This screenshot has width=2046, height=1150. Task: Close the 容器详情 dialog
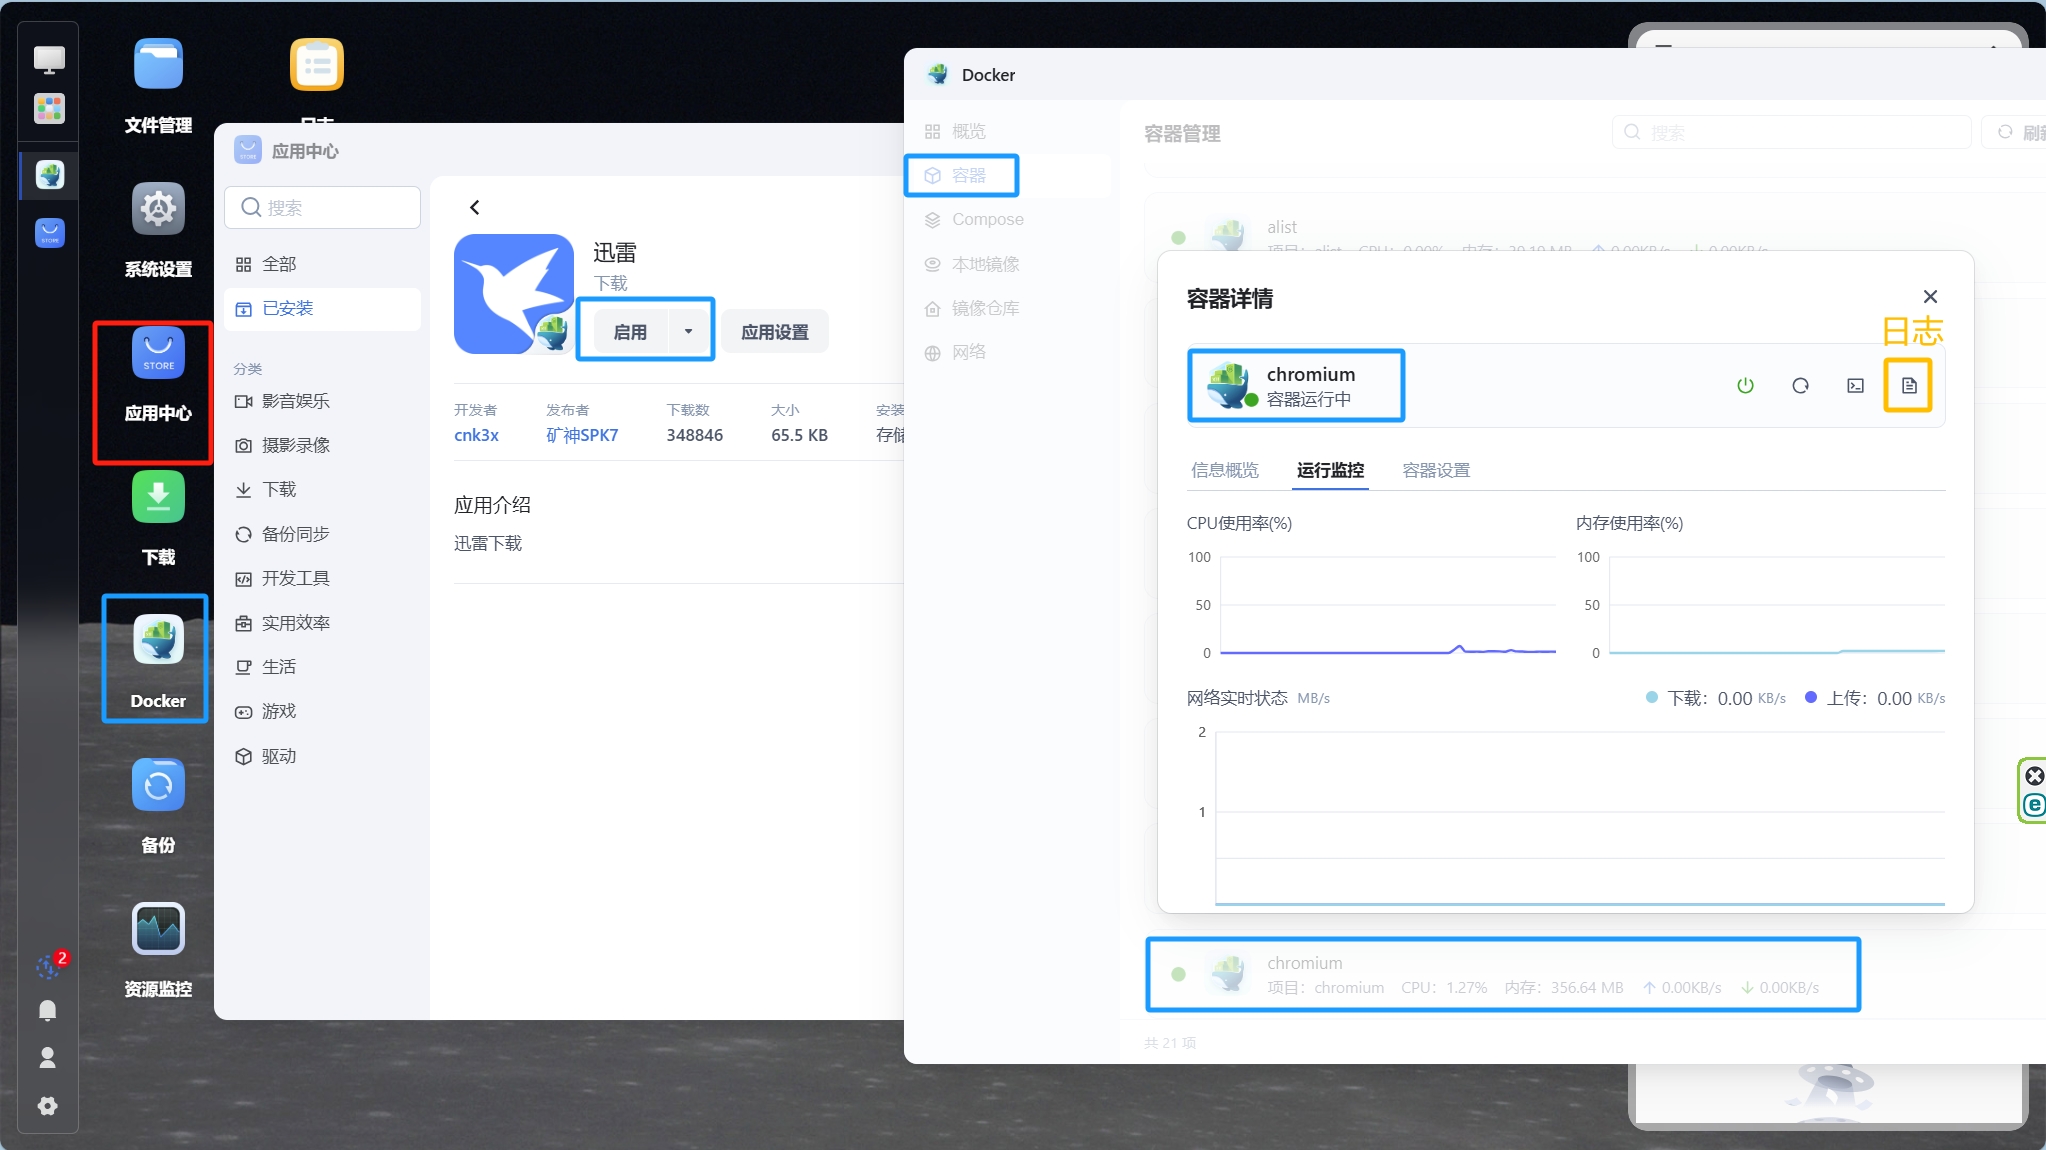point(1930,296)
